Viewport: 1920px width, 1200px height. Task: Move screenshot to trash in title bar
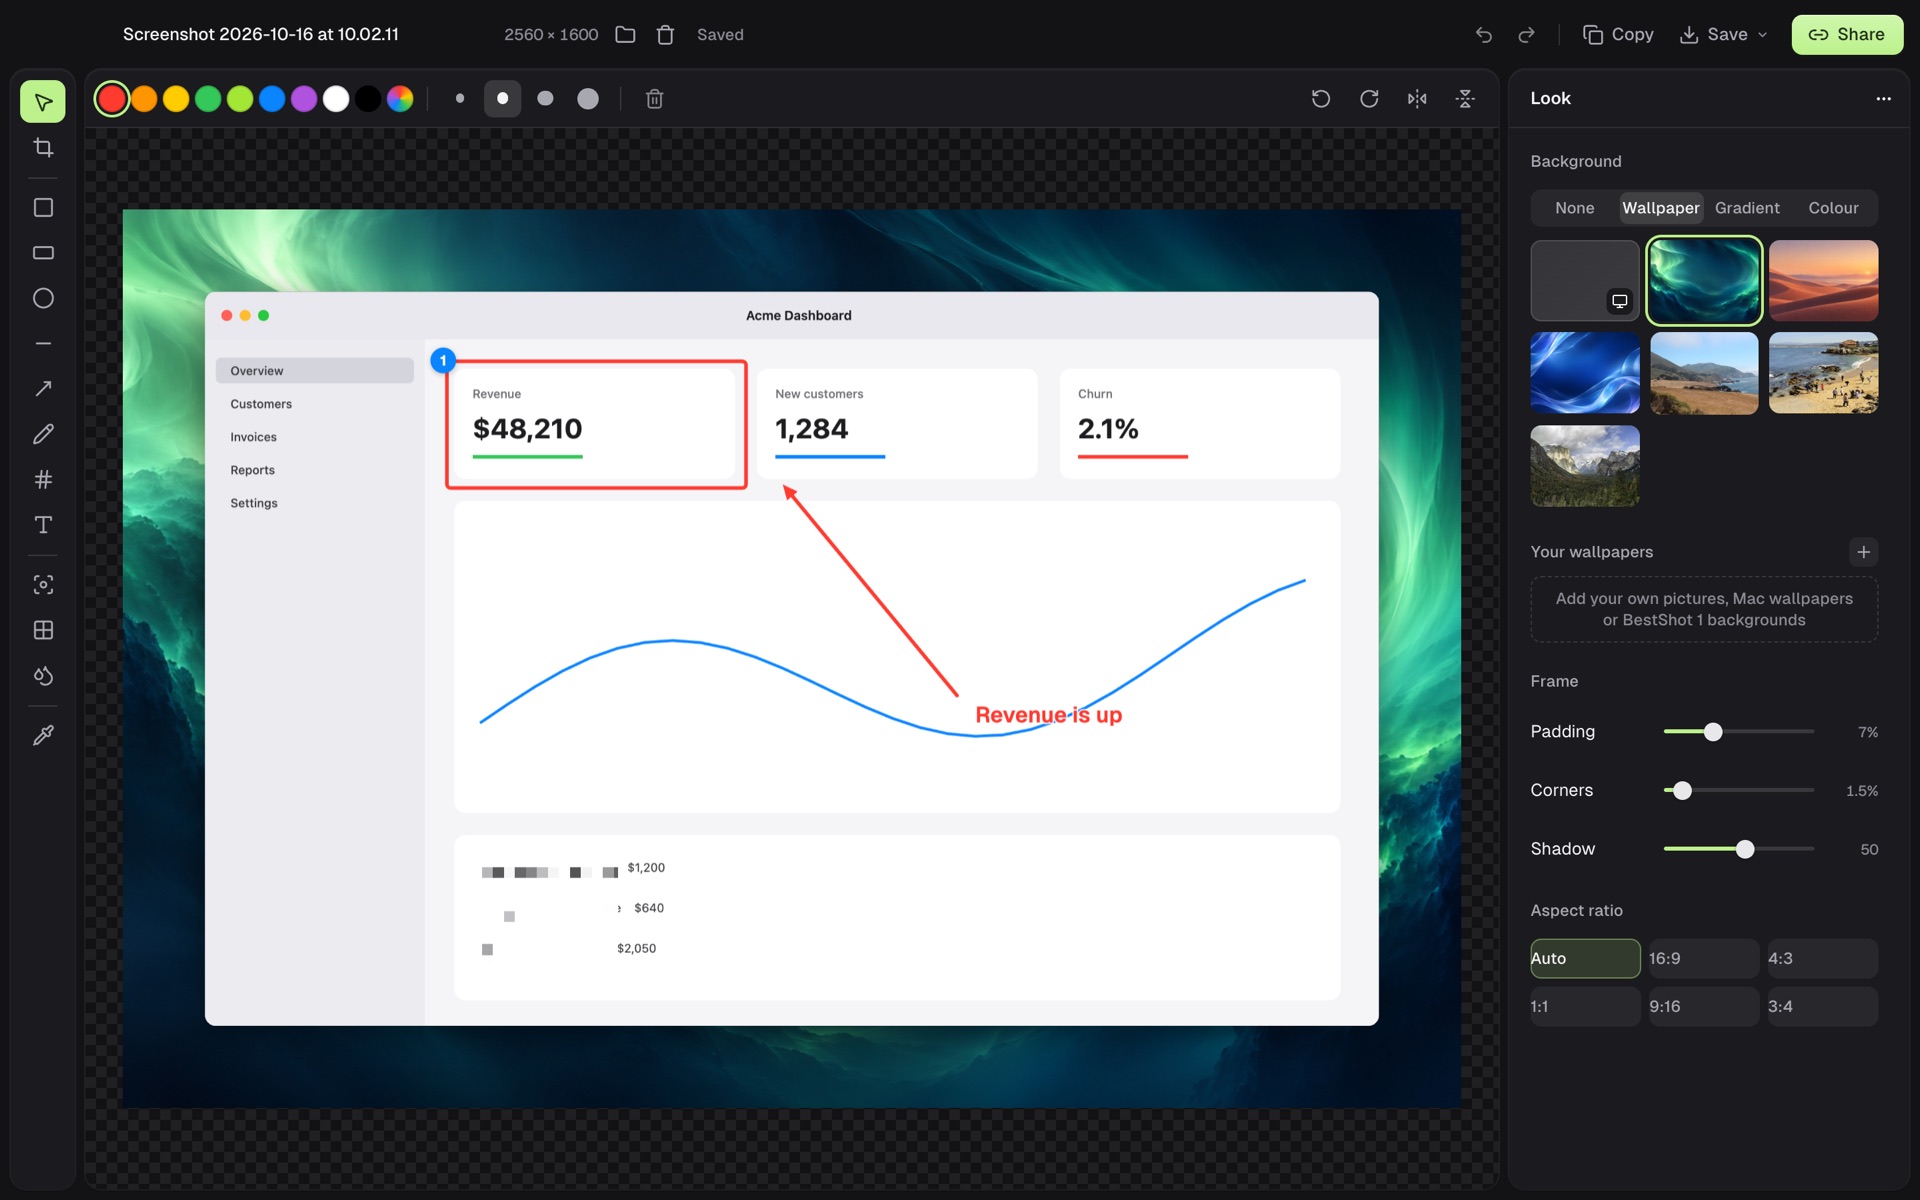click(x=665, y=35)
